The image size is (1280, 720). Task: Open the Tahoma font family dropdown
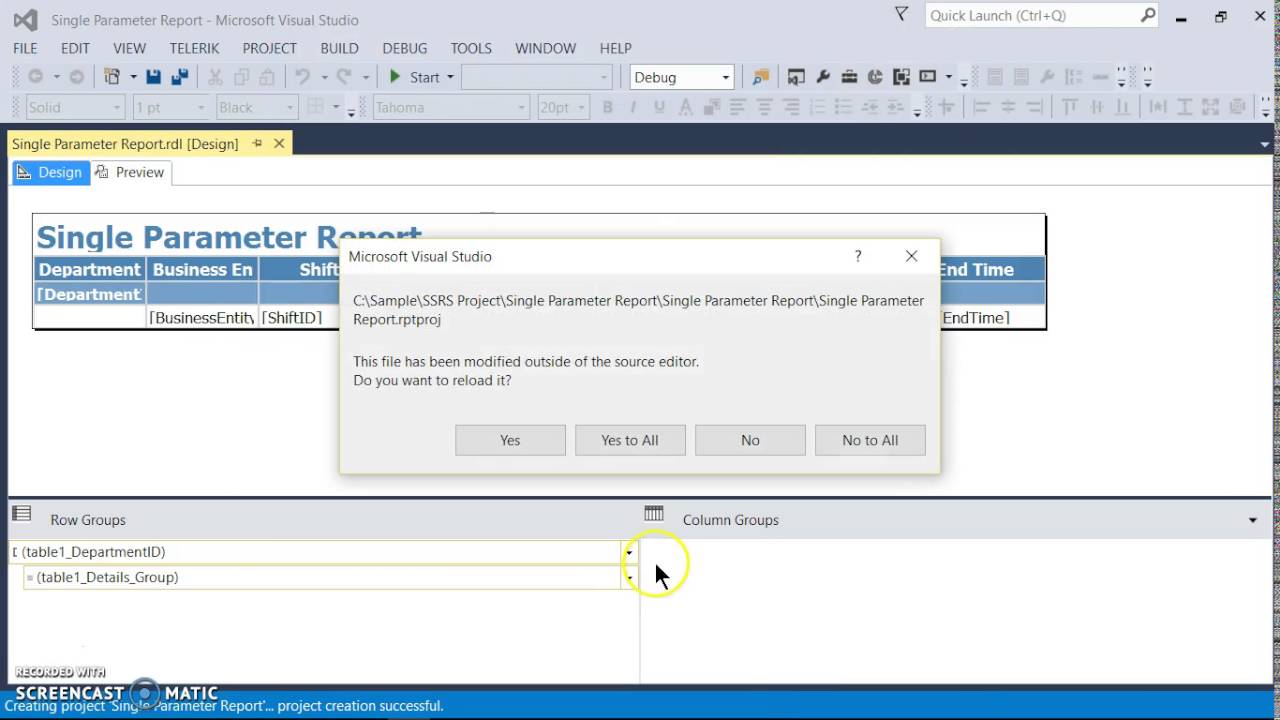521,107
